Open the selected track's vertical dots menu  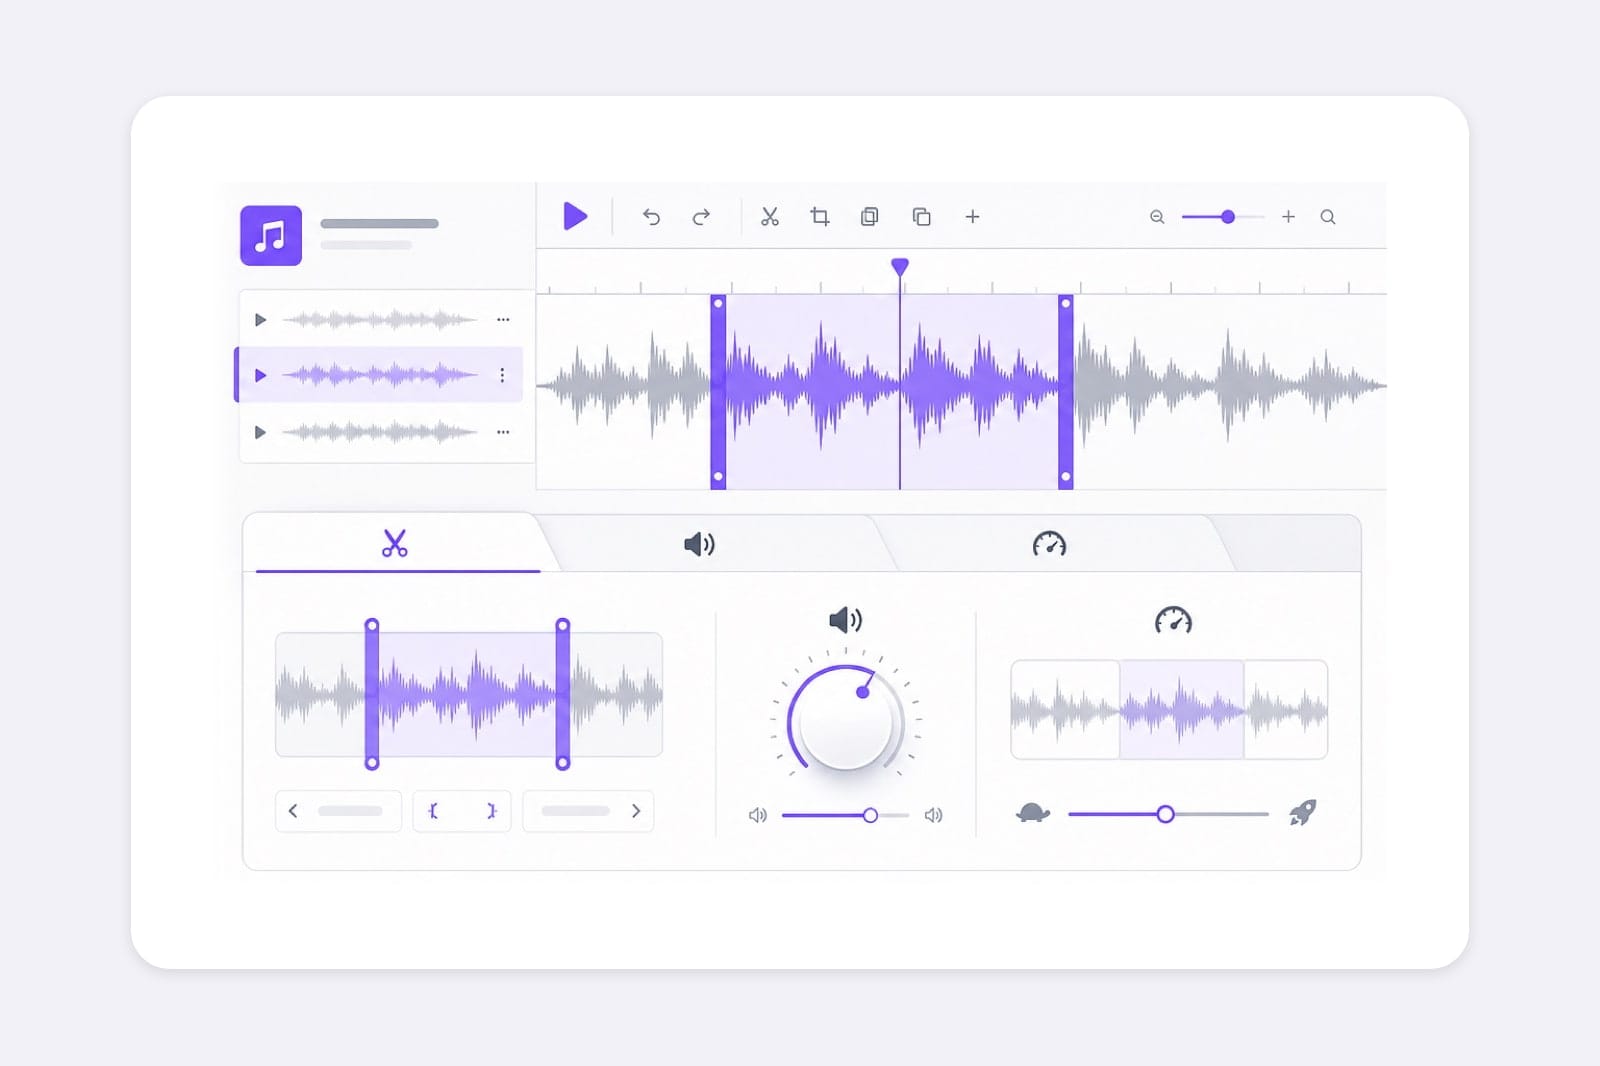point(502,375)
